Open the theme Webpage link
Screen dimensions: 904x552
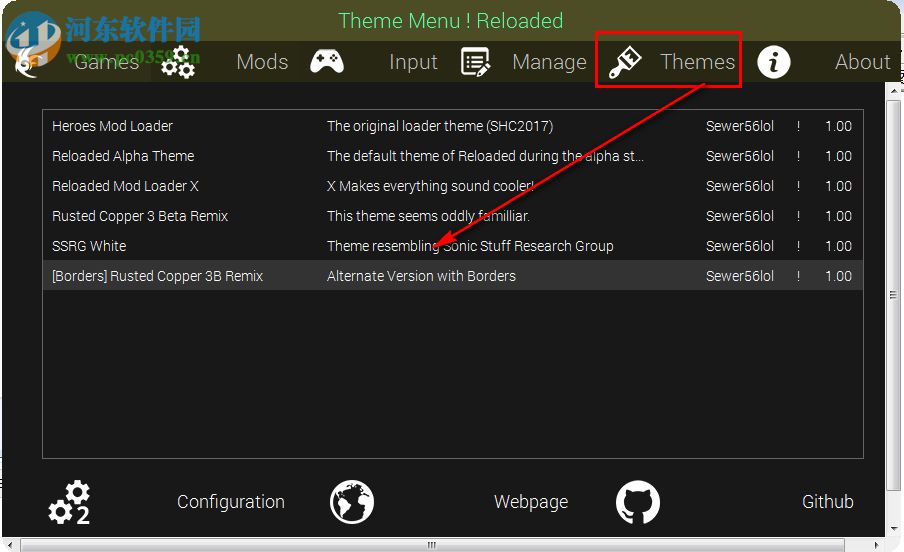pyautogui.click(x=530, y=502)
